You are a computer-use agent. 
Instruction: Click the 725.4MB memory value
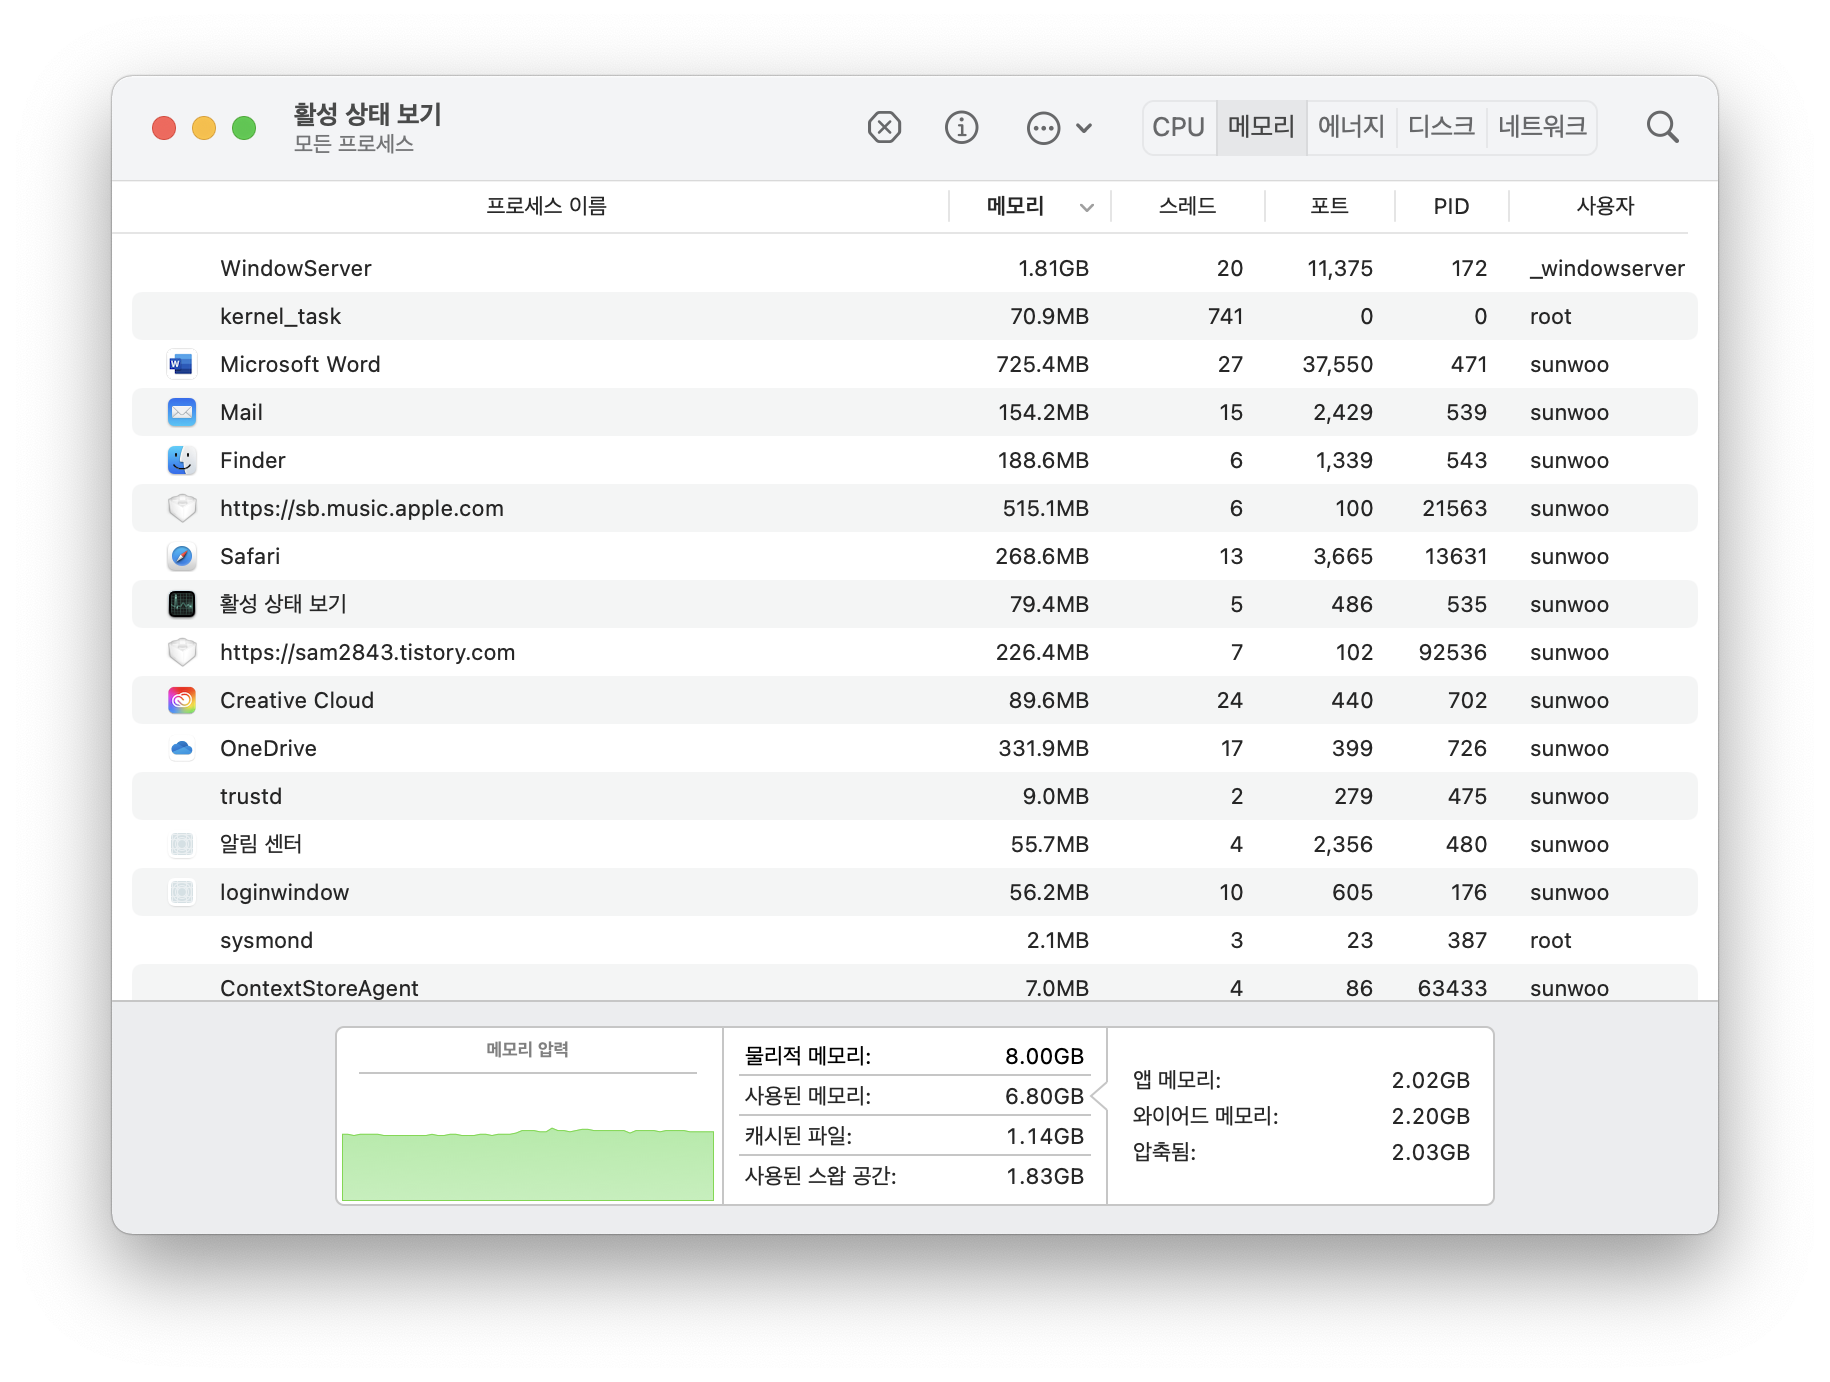click(1042, 364)
